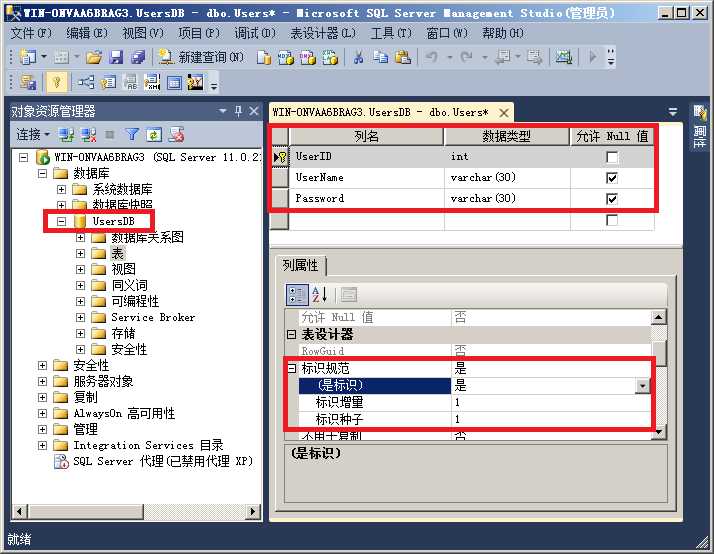Save the table with the floppy disk icon
Image resolution: width=714 pixels, height=554 pixels.
coord(116,57)
